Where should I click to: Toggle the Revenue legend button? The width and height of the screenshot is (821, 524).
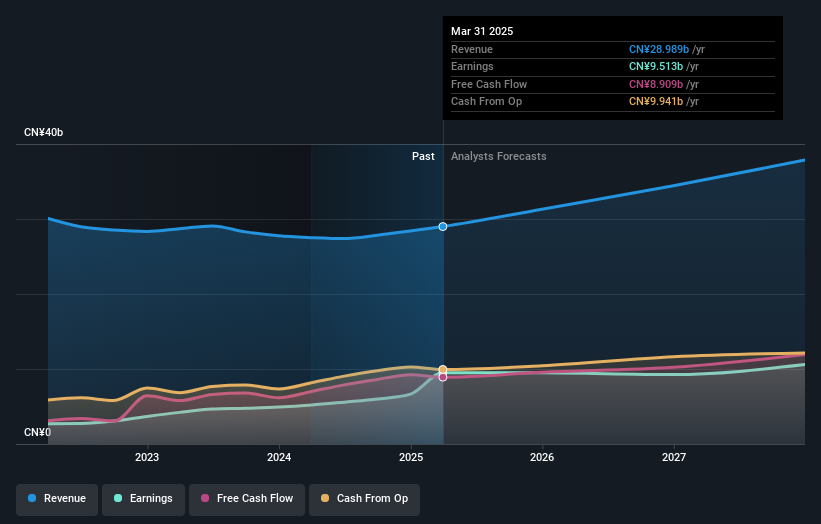pos(57,499)
